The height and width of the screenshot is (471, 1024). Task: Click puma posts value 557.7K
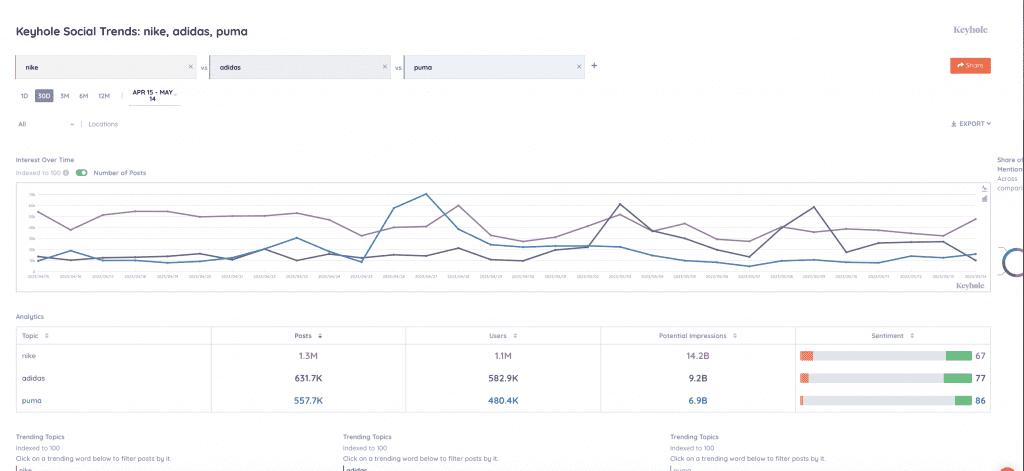click(308, 400)
